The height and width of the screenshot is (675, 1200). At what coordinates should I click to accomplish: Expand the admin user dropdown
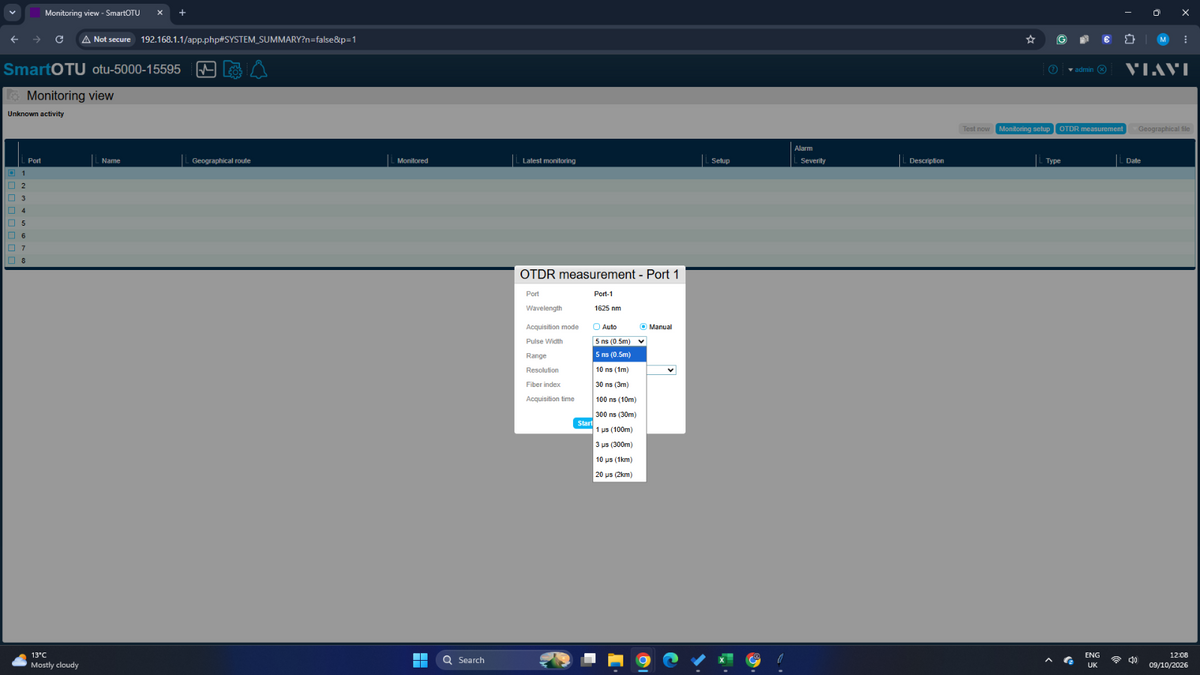[x=1081, y=70]
